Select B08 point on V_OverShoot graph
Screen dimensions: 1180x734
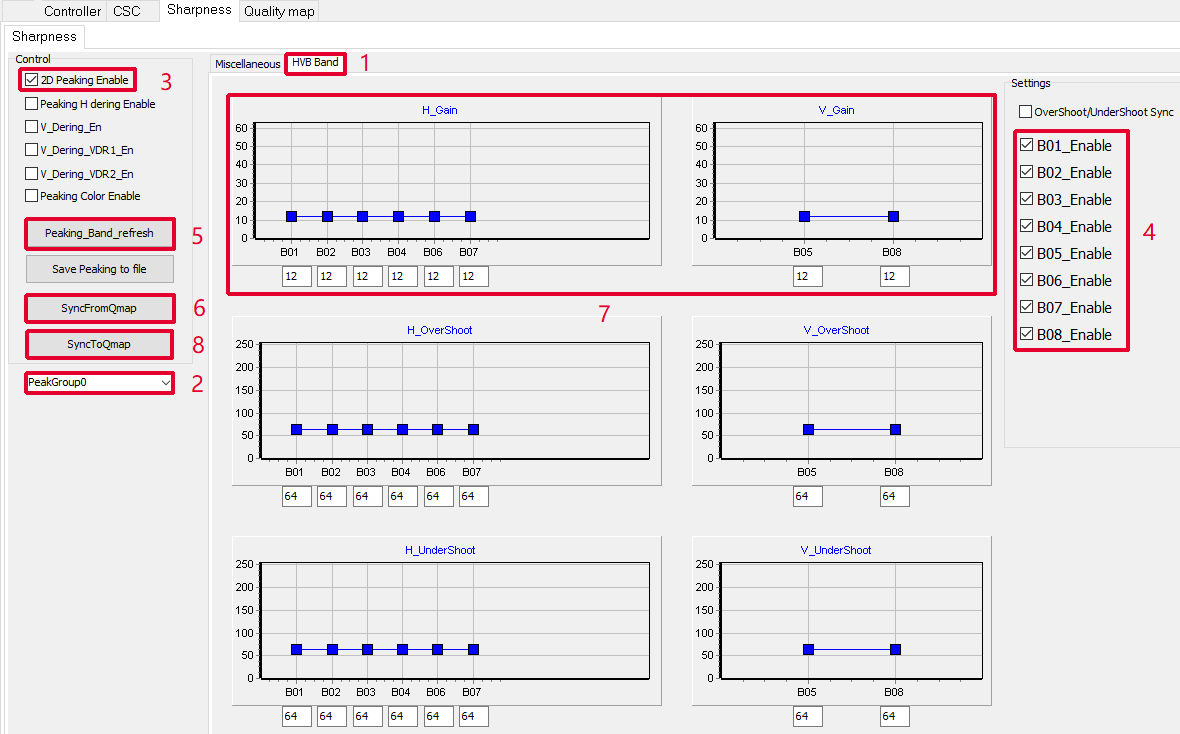click(895, 430)
